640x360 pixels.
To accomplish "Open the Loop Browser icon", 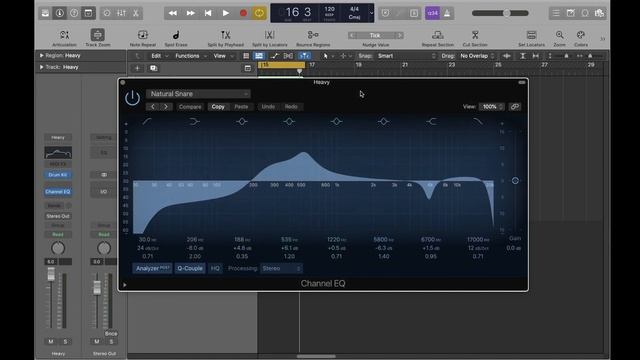I will tap(585, 13).
